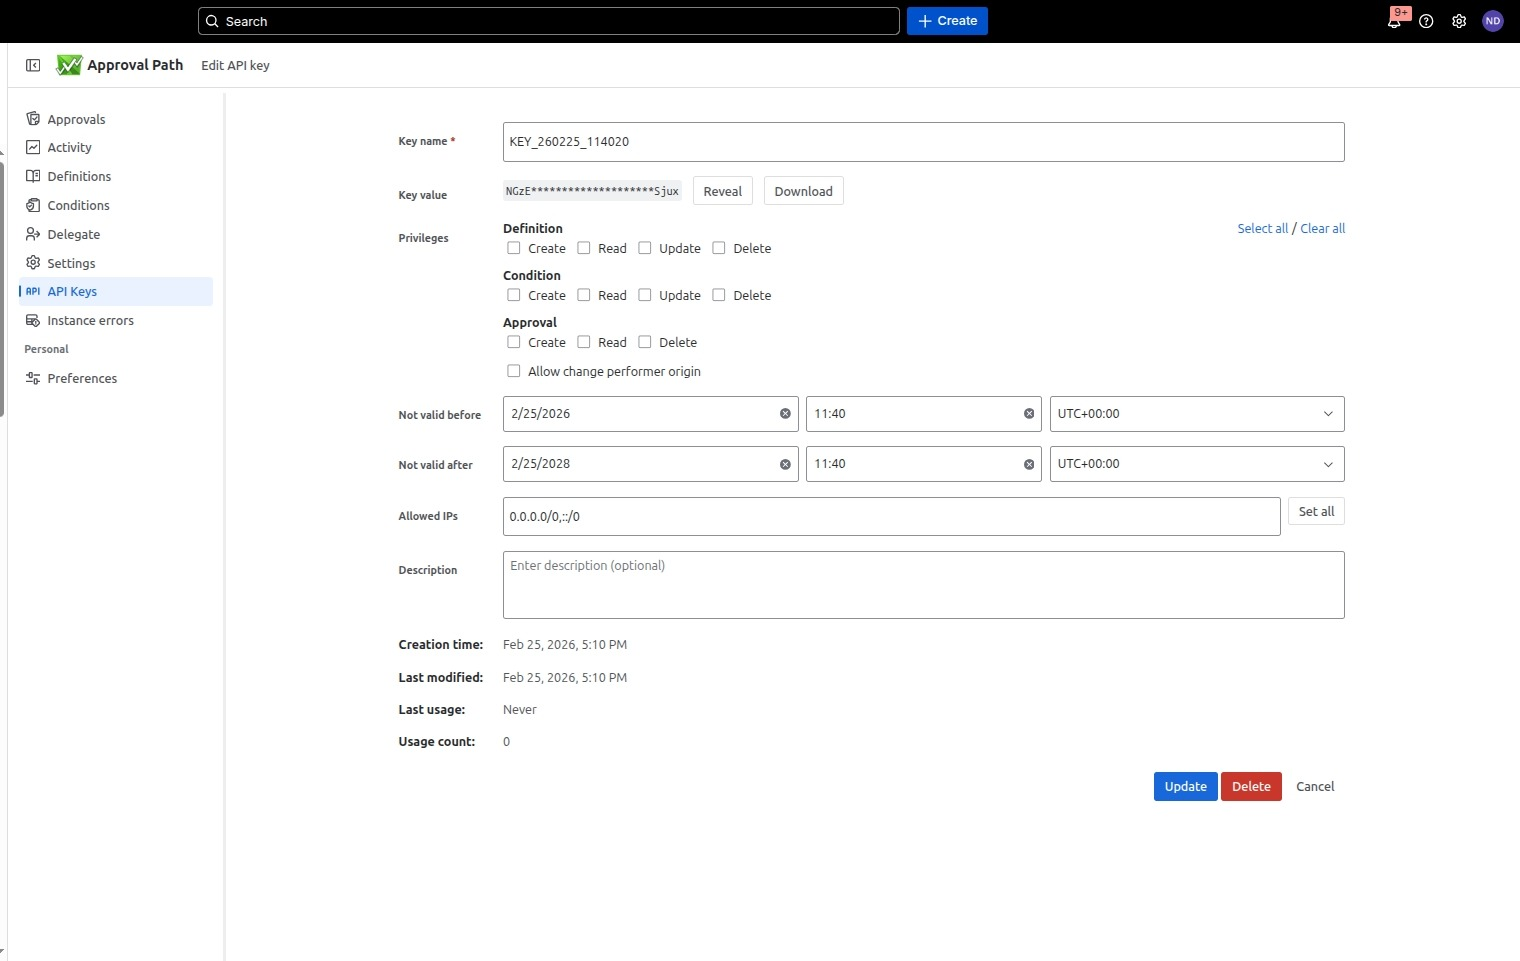Image resolution: width=1520 pixels, height=961 pixels.
Task: Open the ND user avatar menu
Action: click(x=1492, y=21)
